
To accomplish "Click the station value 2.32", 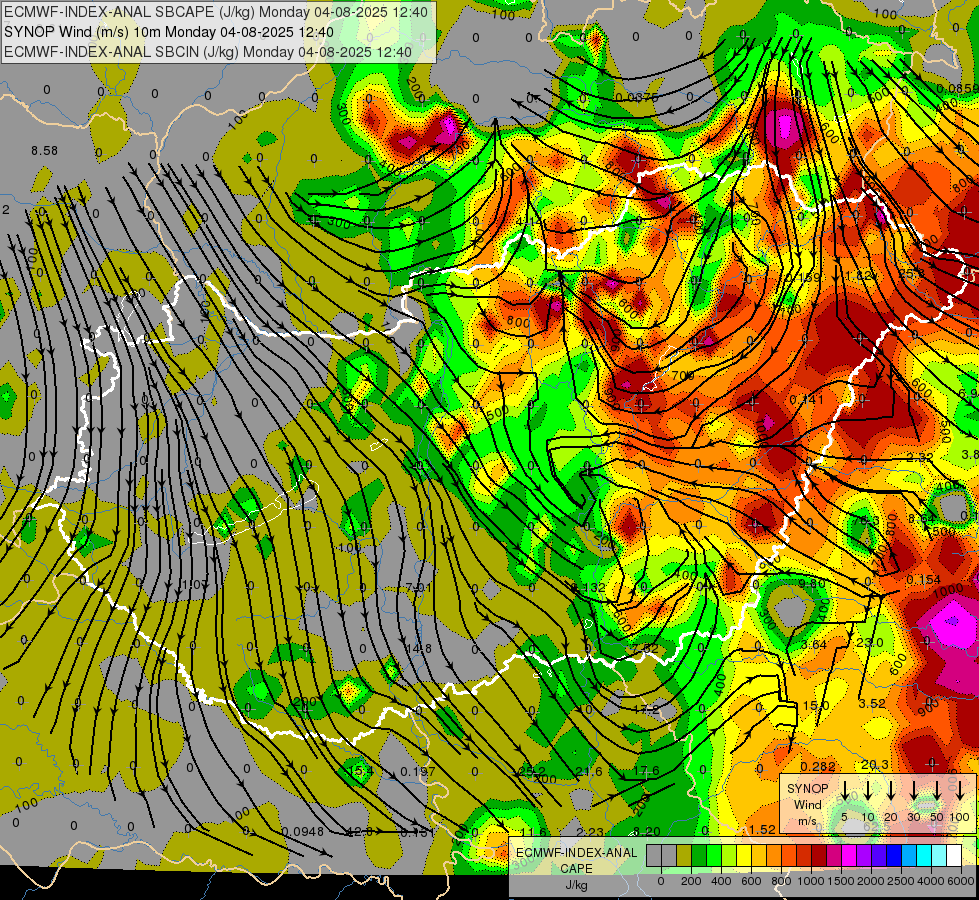I will coord(920,457).
